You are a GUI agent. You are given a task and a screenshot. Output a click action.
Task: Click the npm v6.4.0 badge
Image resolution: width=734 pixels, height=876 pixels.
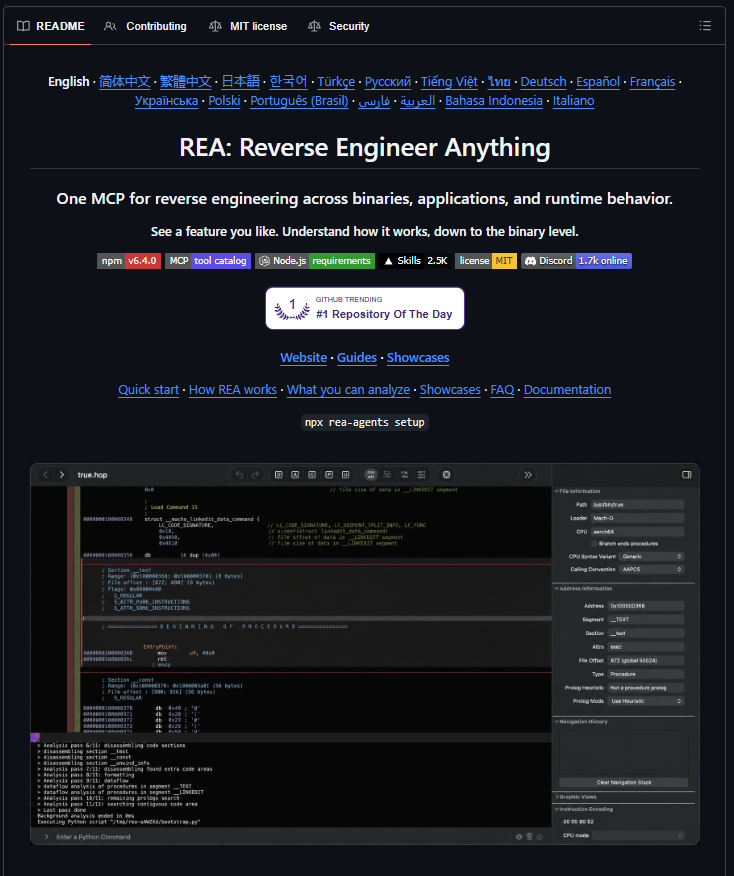pyautogui.click(x=129, y=261)
